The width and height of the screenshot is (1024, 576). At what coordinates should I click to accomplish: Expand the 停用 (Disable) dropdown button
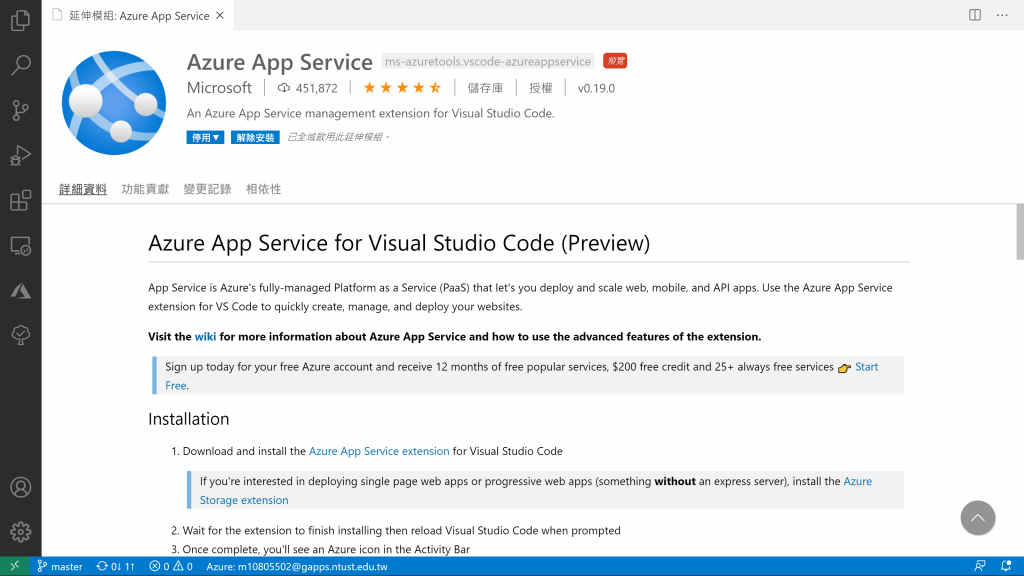(x=205, y=137)
